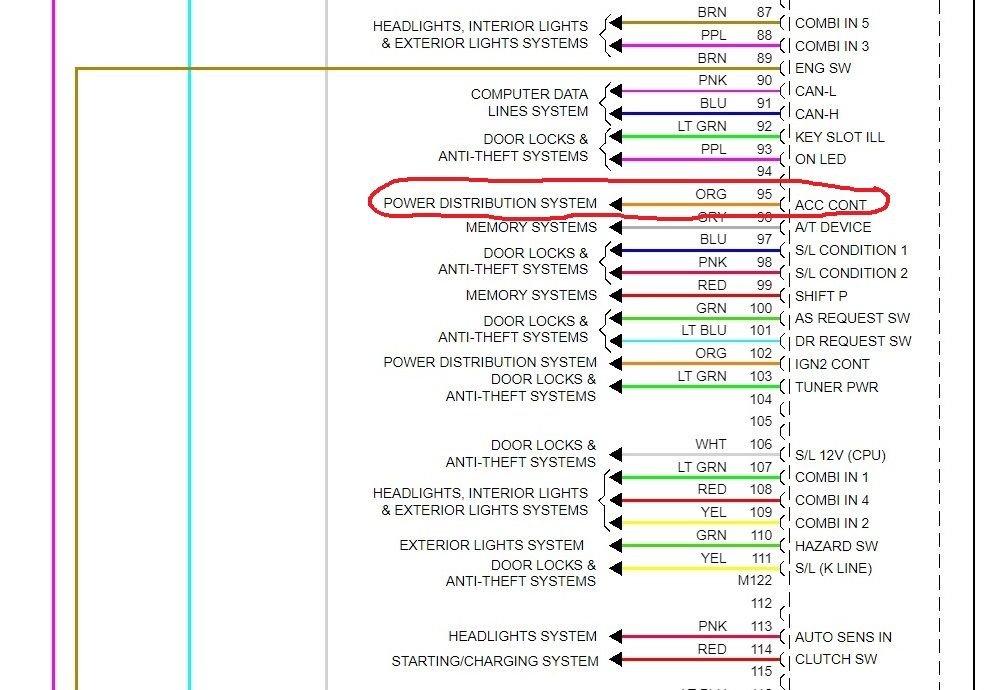
Task: Click the ON LED terminal label
Action: (x=820, y=159)
